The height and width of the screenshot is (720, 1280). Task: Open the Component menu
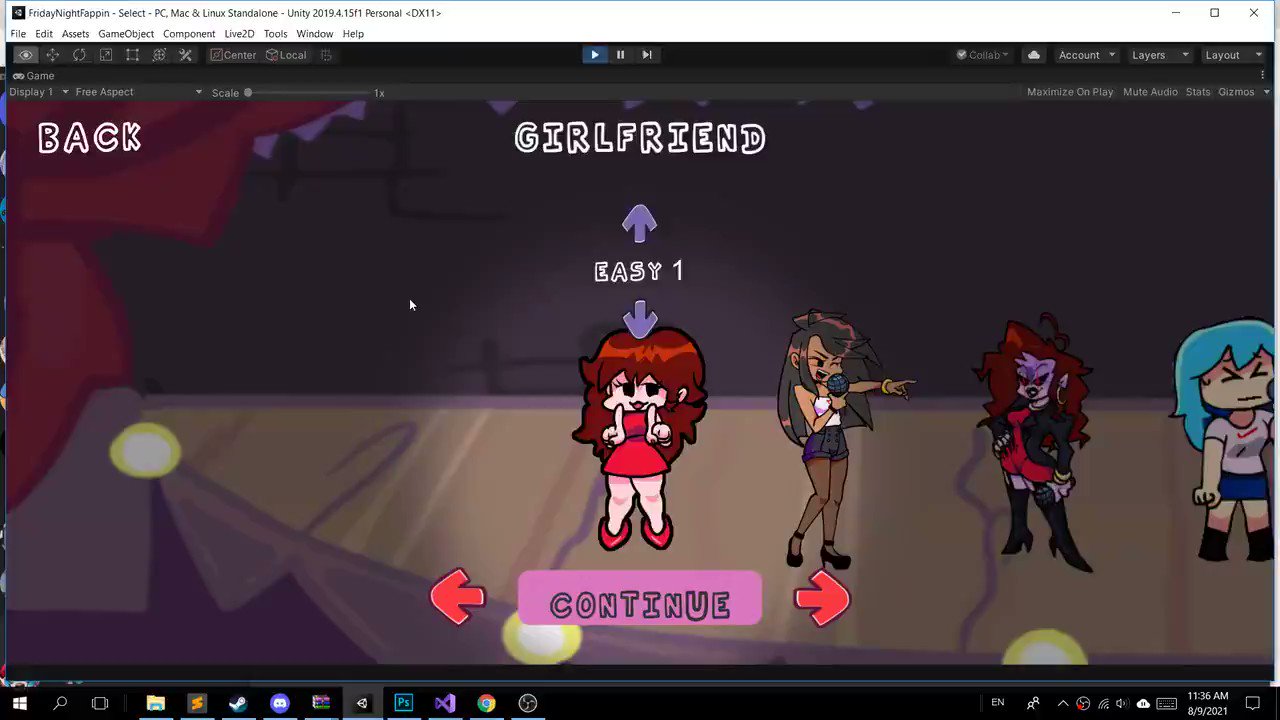coord(189,34)
